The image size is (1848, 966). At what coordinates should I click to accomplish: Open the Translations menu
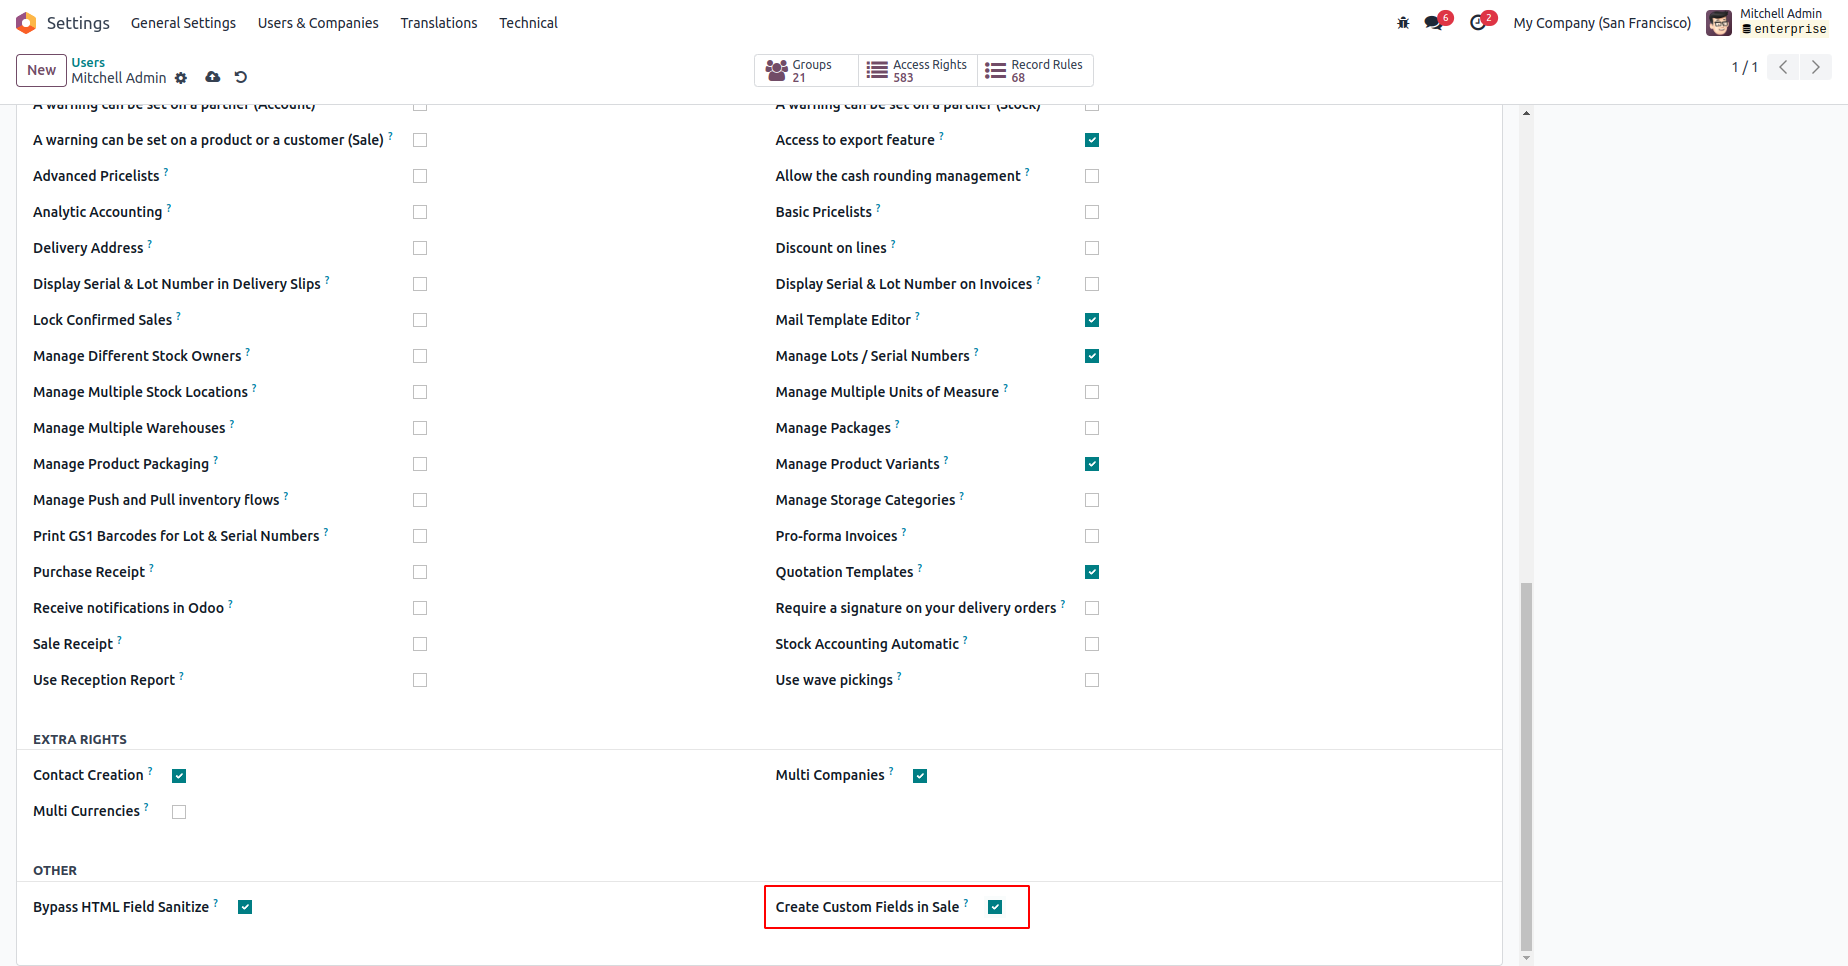click(x=439, y=23)
